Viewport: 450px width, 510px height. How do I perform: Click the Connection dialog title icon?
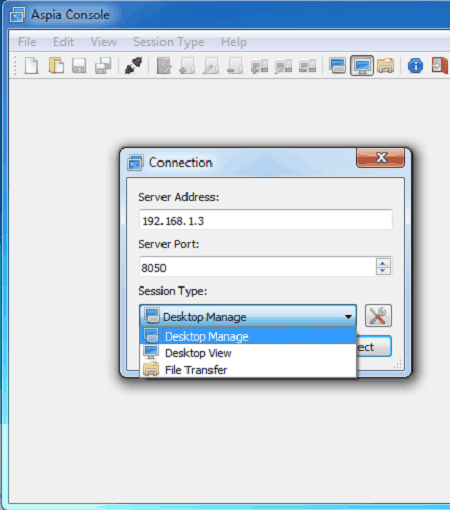[x=135, y=163]
